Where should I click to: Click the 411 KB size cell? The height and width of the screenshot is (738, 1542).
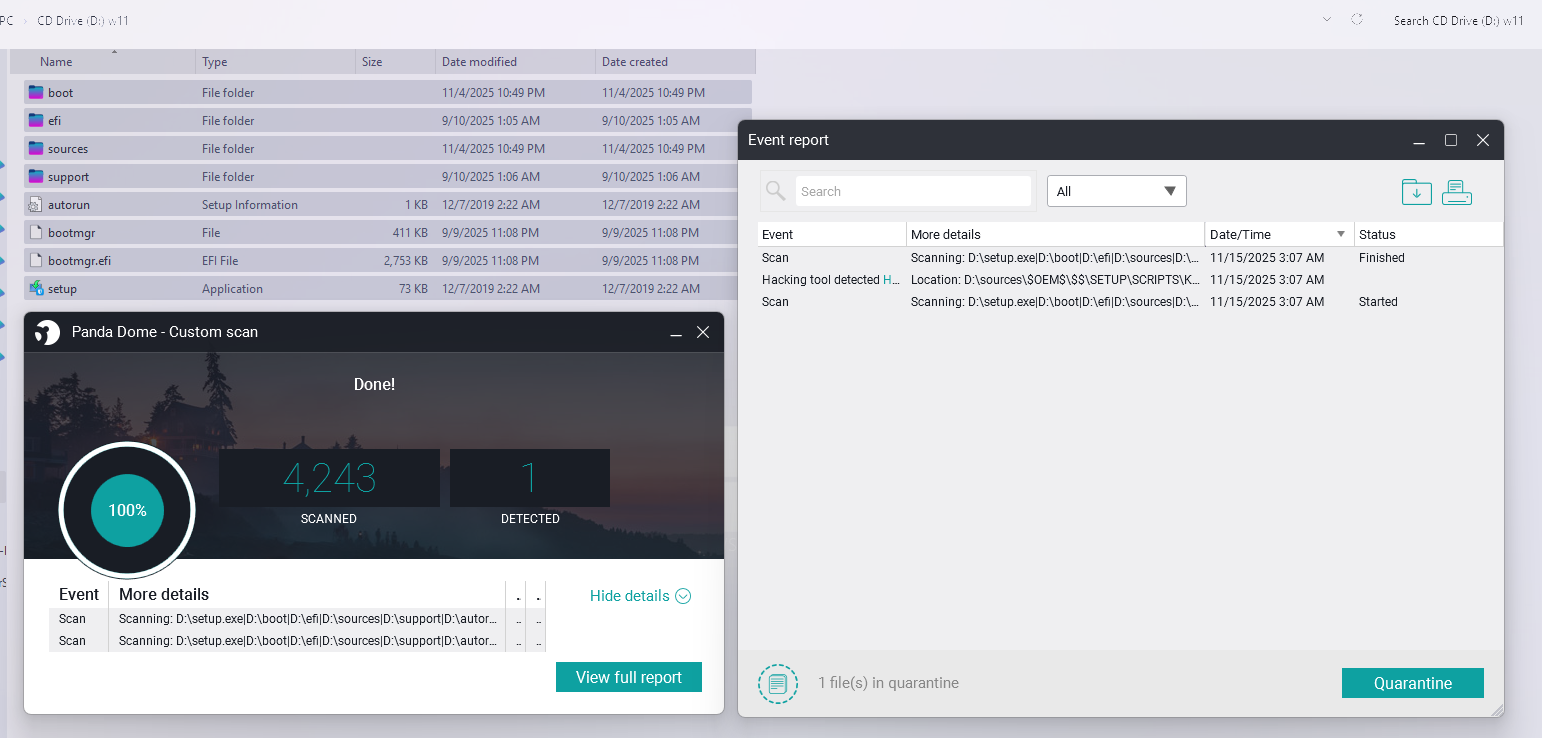(410, 233)
